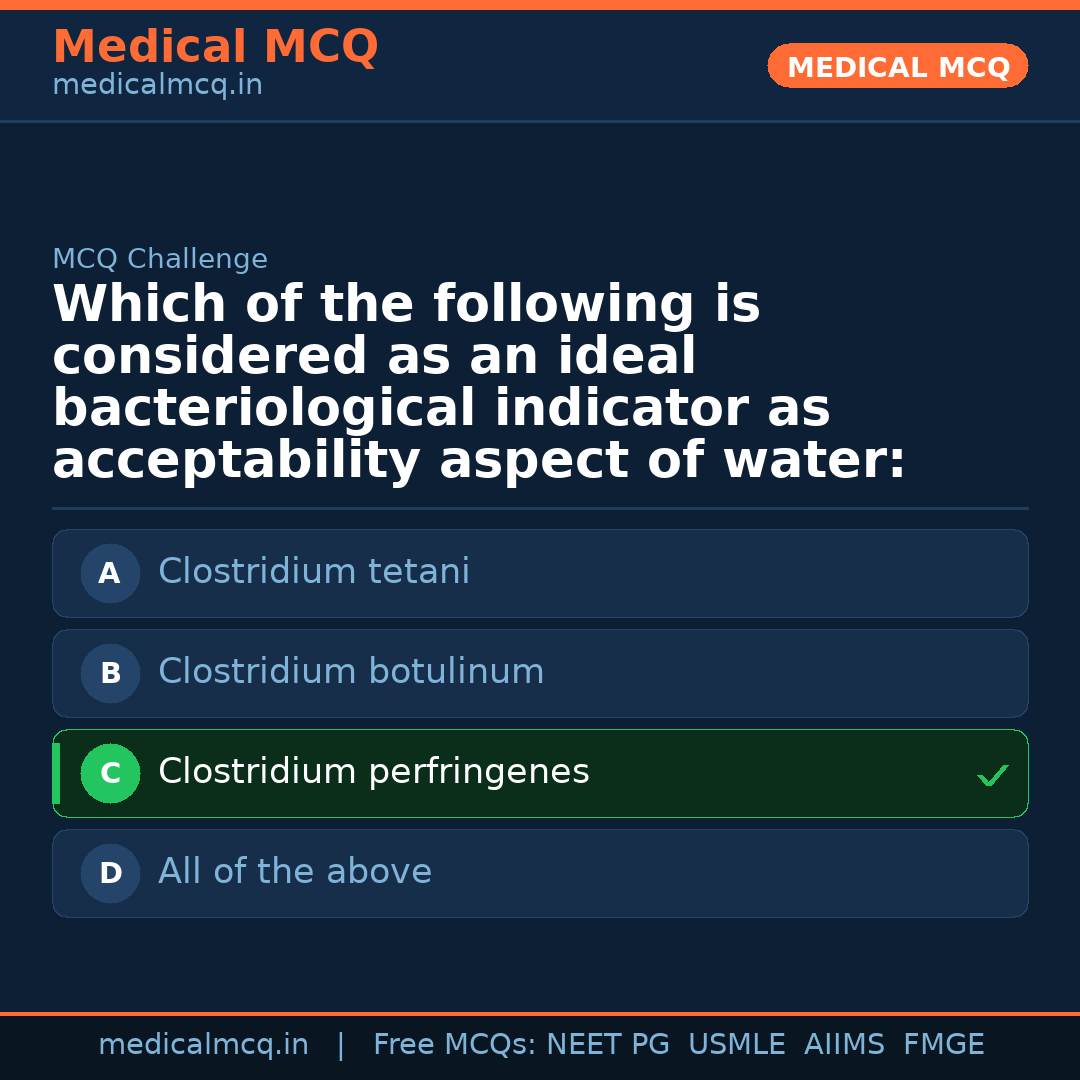Viewport: 1080px width, 1080px height.
Task: Select the All of the above option
Action: click(295, 872)
